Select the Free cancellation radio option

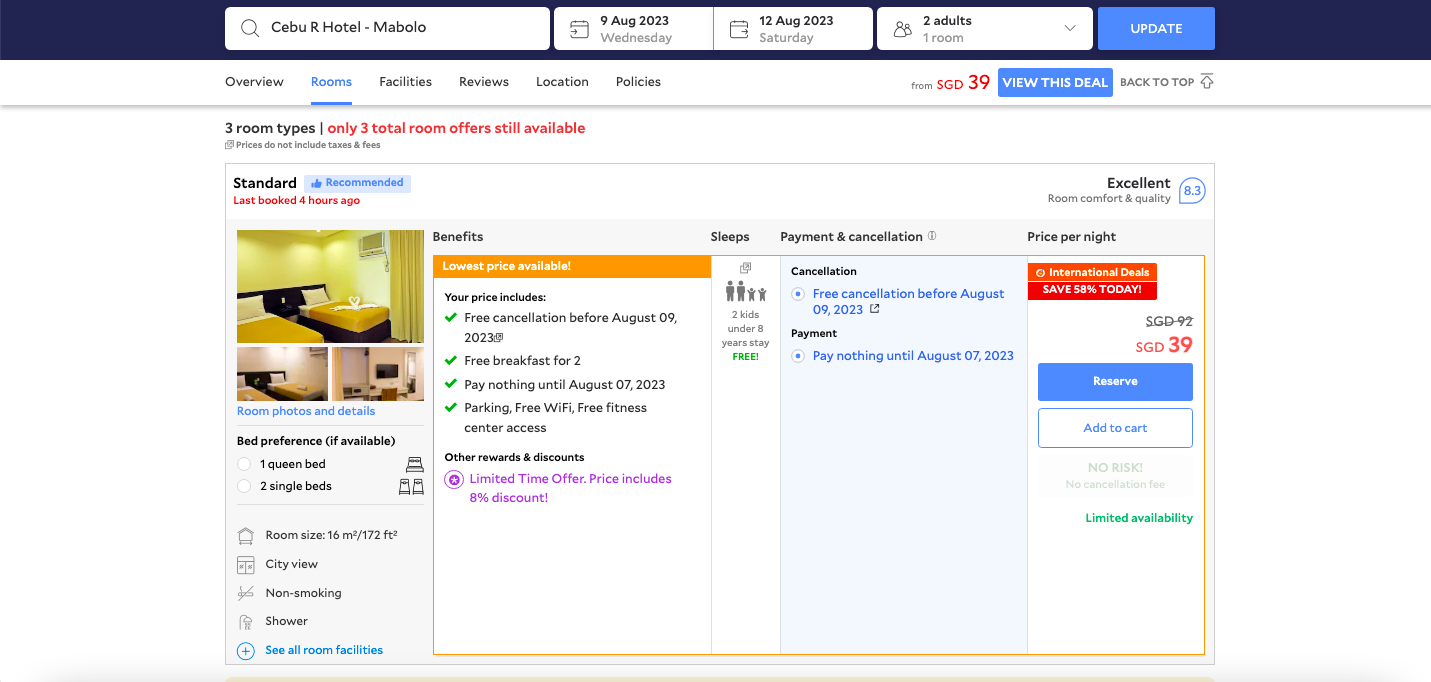pos(798,294)
